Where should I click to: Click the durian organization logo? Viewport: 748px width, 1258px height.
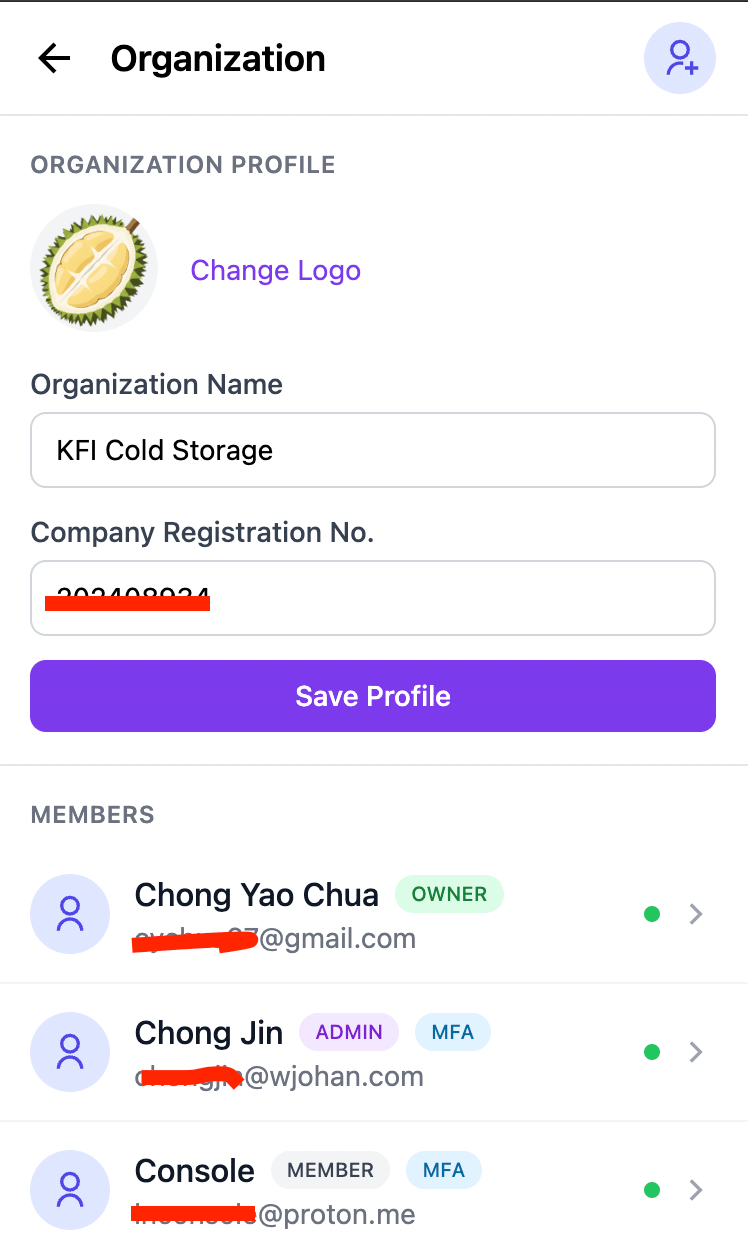click(x=94, y=268)
